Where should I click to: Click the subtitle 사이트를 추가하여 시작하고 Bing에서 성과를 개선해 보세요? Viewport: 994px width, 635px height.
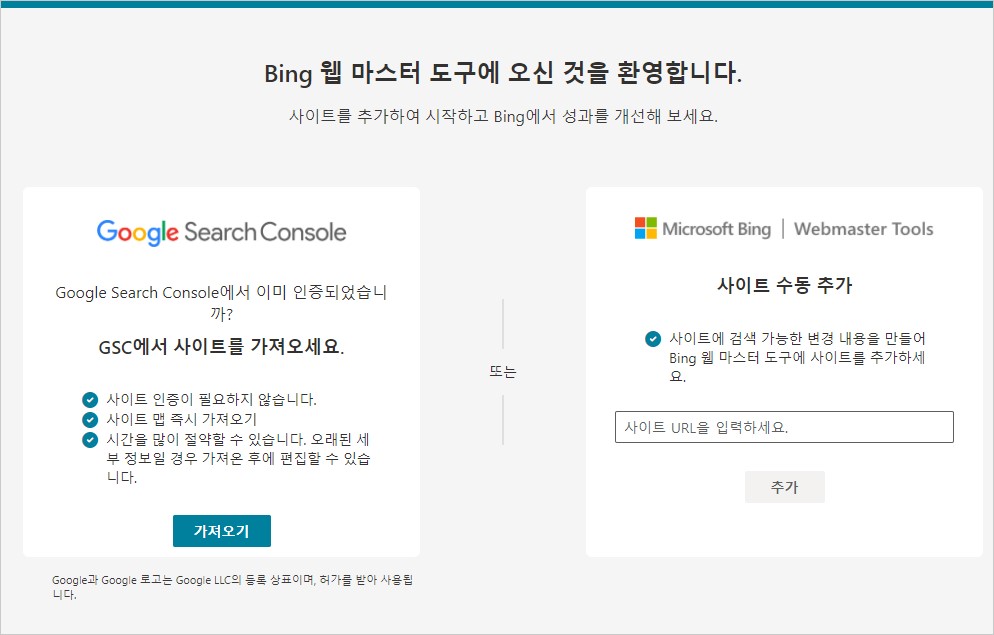[503, 116]
